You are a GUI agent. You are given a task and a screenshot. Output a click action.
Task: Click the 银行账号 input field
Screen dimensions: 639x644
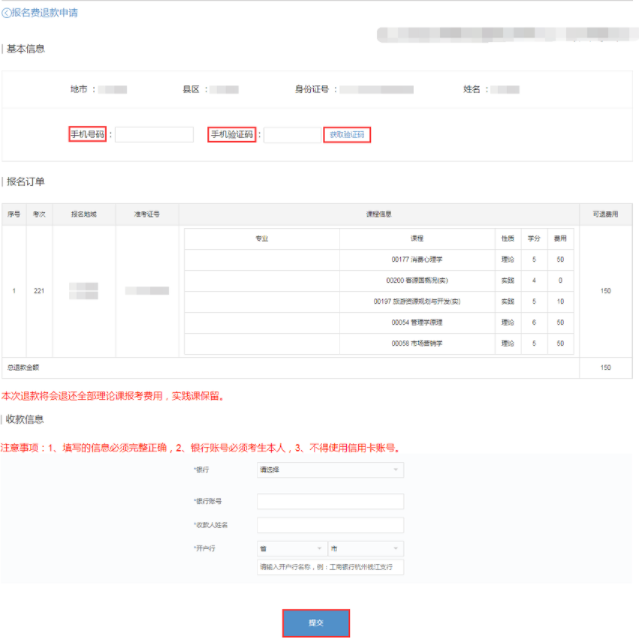[330, 502]
